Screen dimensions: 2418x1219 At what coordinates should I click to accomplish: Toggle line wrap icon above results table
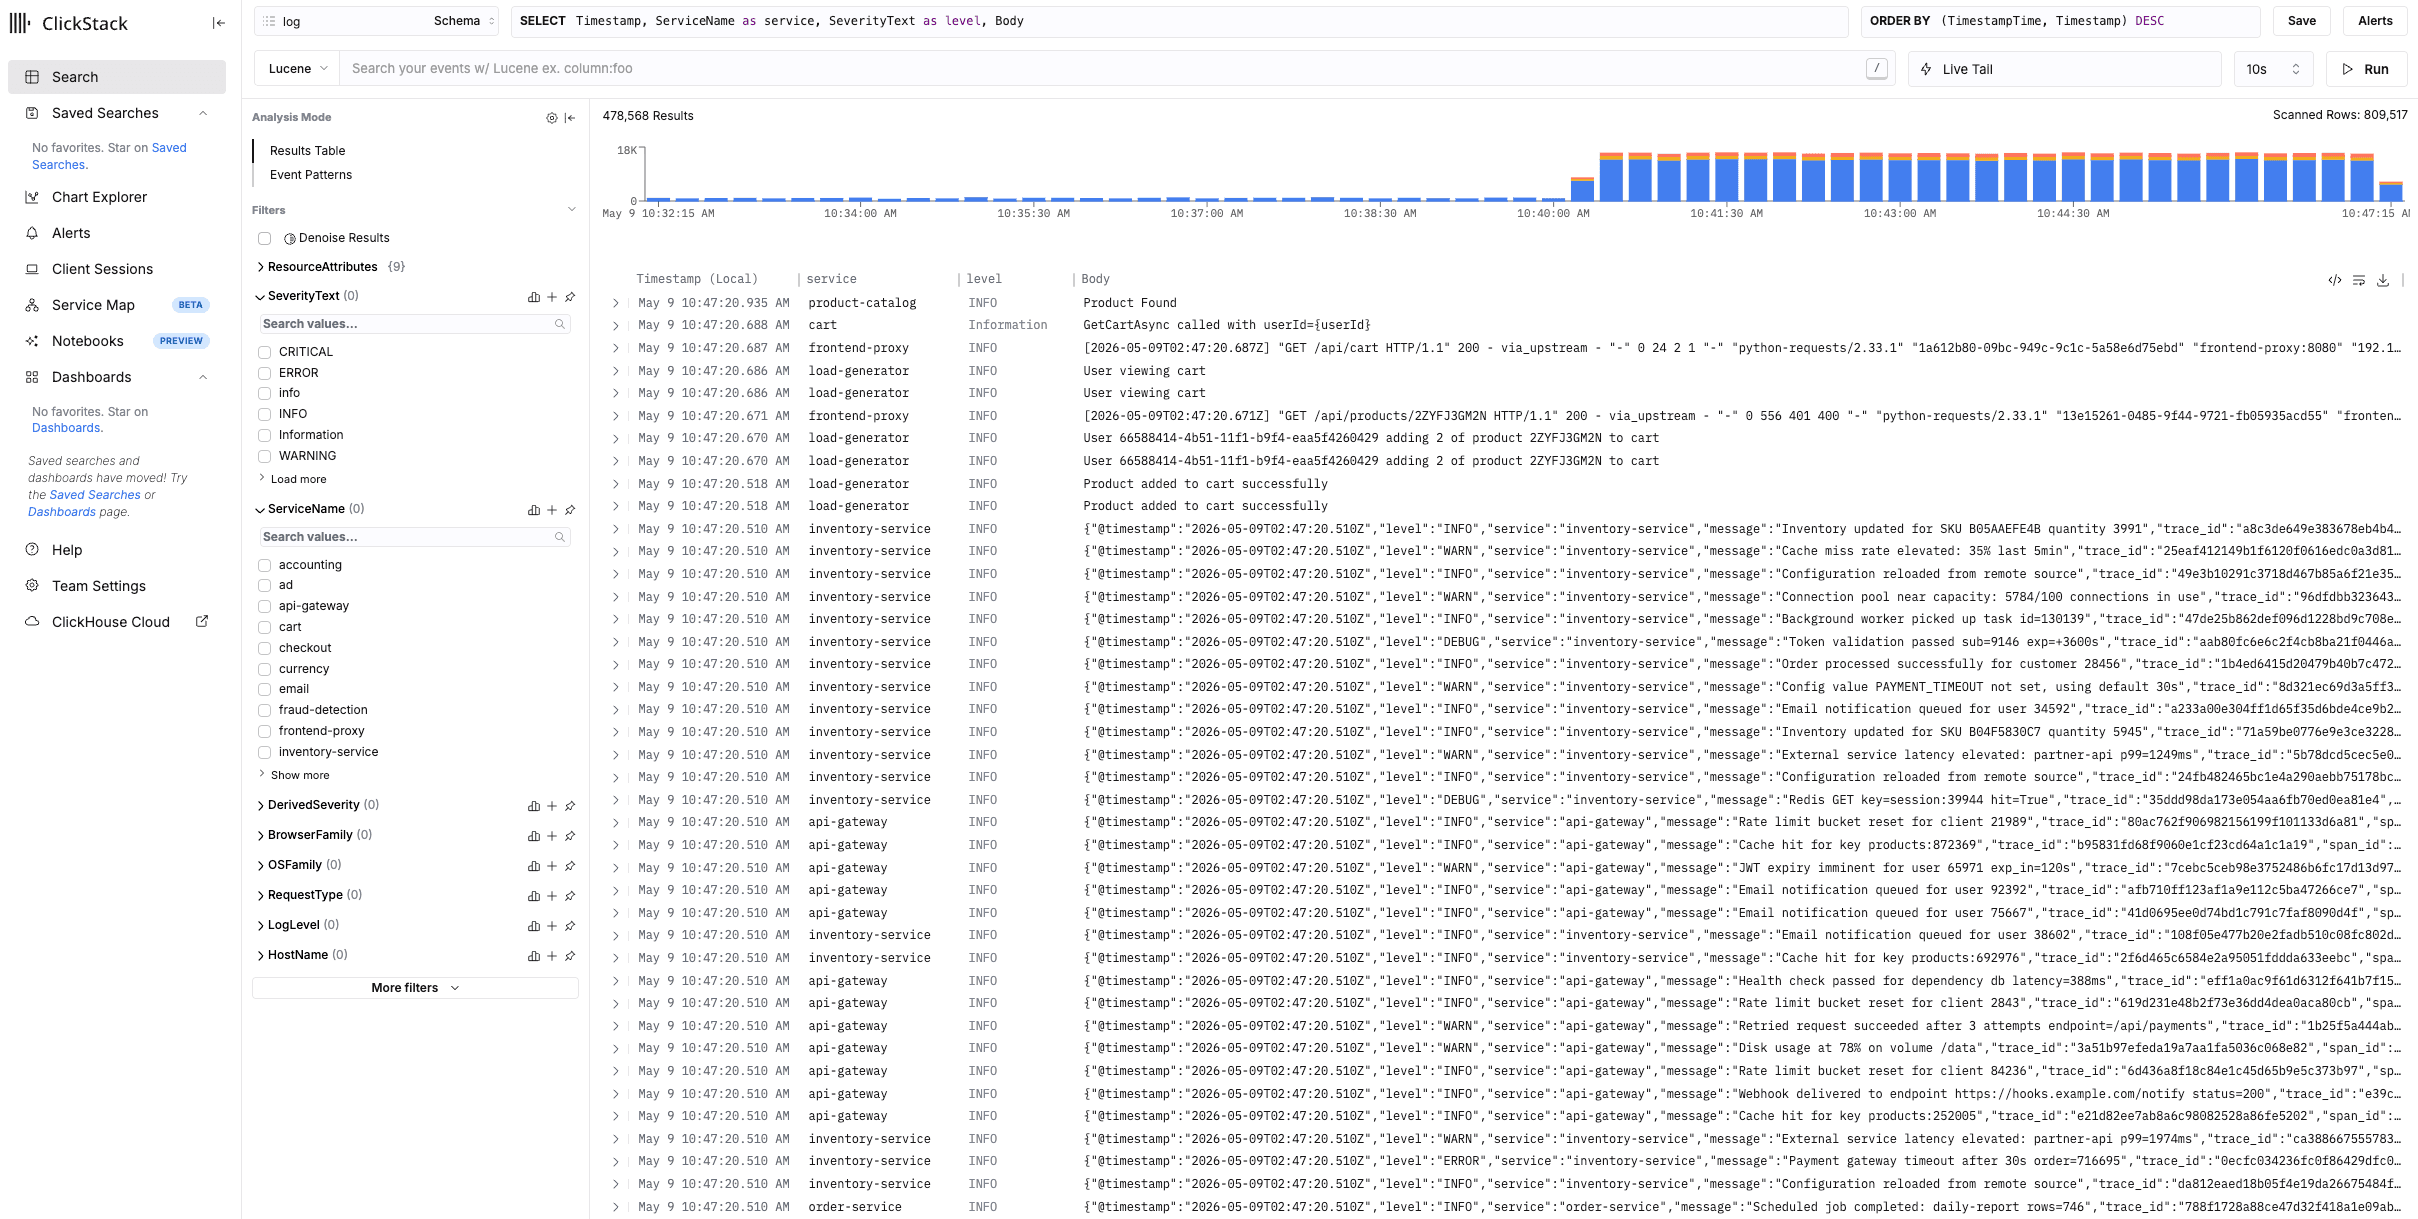point(2359,280)
